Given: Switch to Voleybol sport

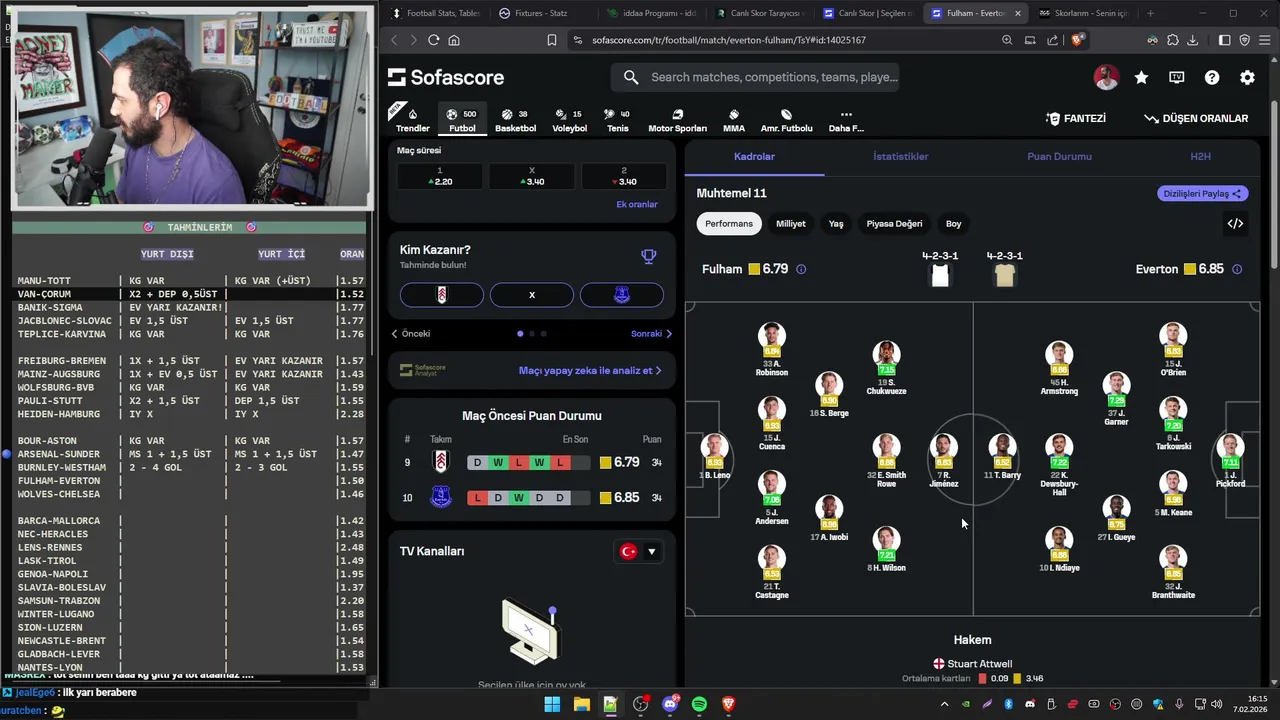Looking at the screenshot, I should tap(570, 120).
